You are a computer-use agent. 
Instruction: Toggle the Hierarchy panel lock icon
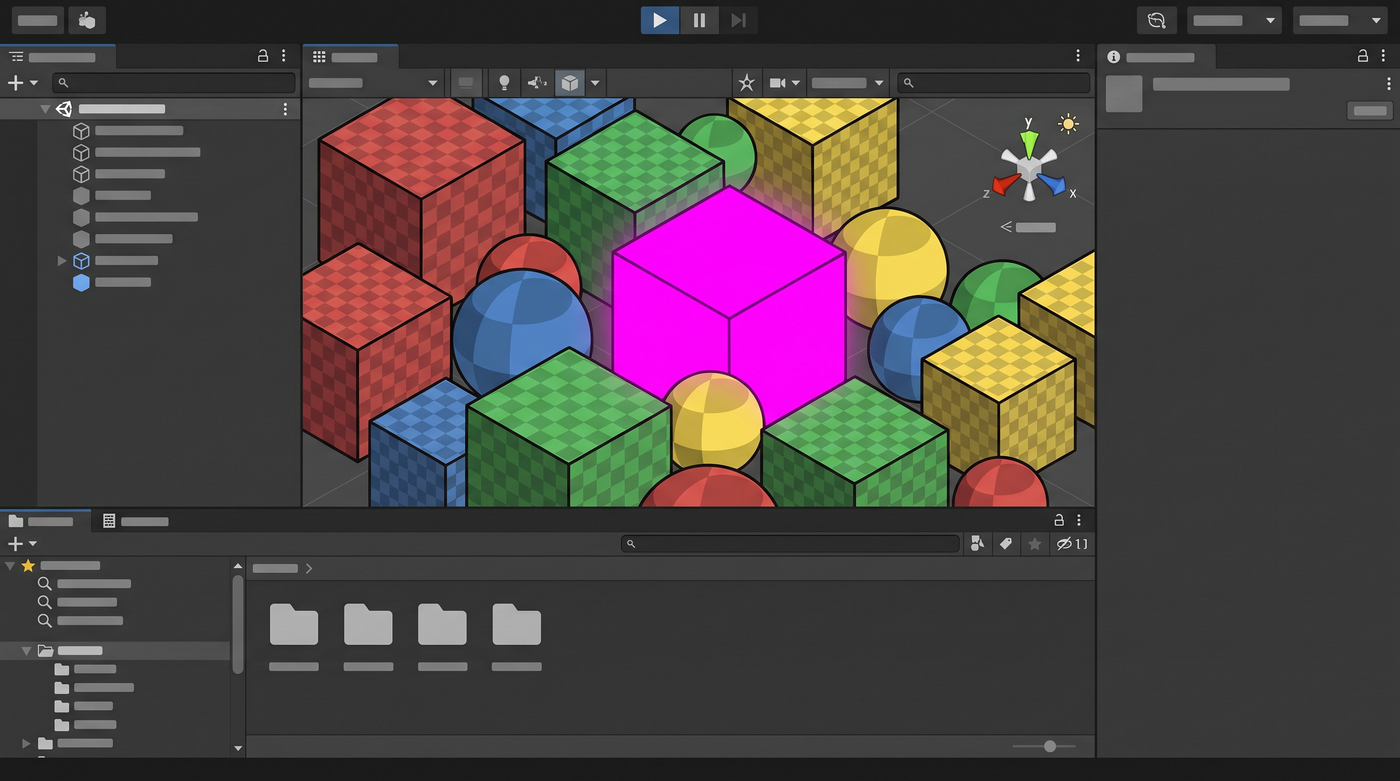click(x=263, y=57)
